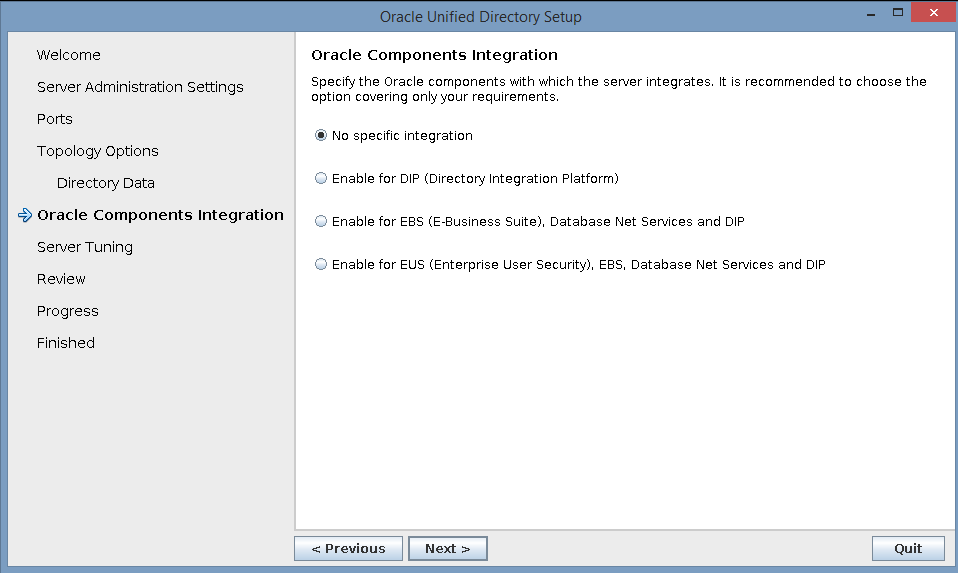Viewport: 958px width, 573px height.
Task: Select the Directory Data sub-step
Action: coord(106,183)
